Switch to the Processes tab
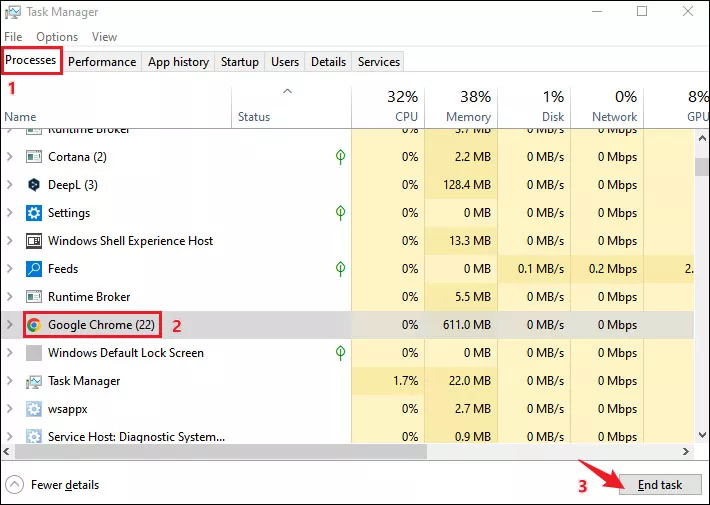The height and width of the screenshot is (505, 710). coord(31,60)
